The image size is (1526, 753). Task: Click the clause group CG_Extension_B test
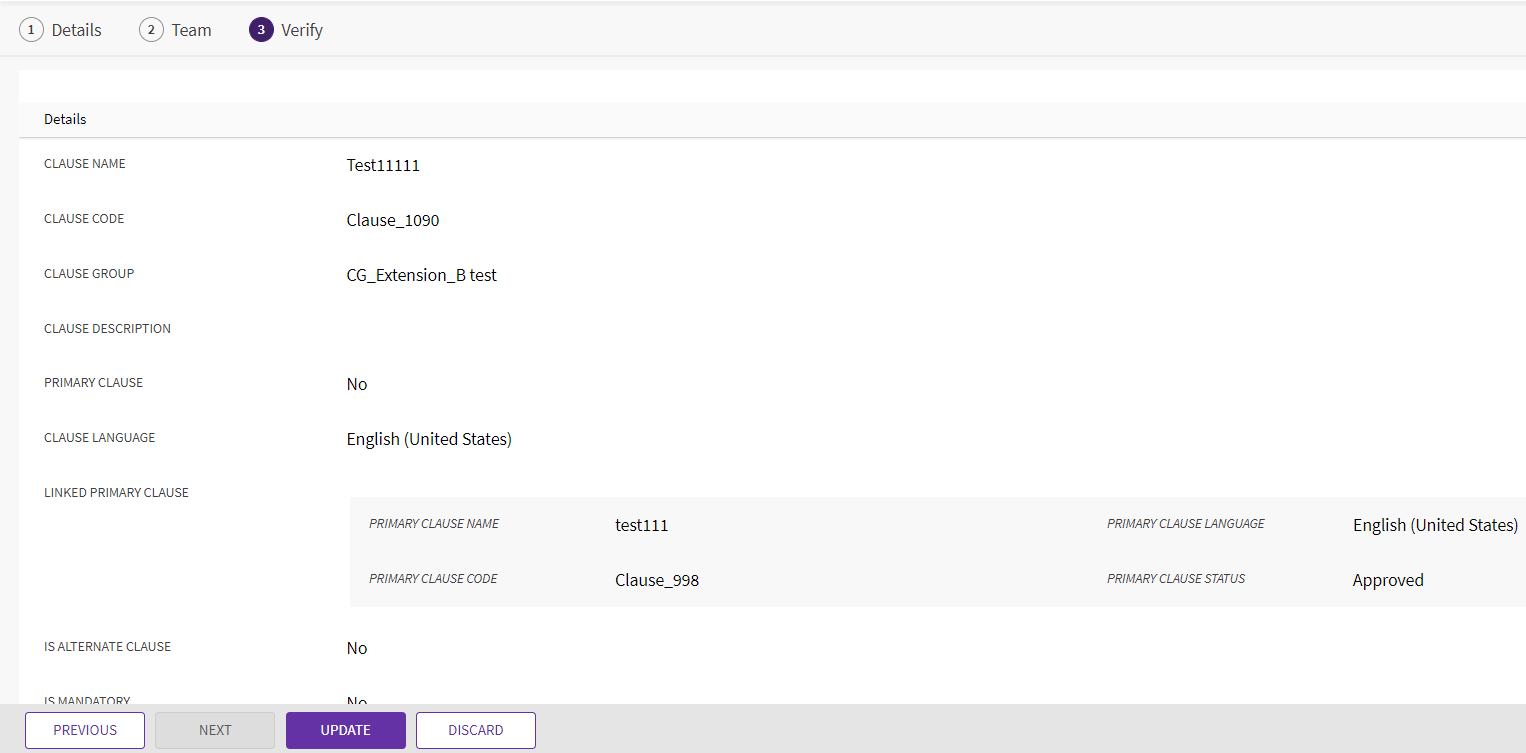point(421,275)
